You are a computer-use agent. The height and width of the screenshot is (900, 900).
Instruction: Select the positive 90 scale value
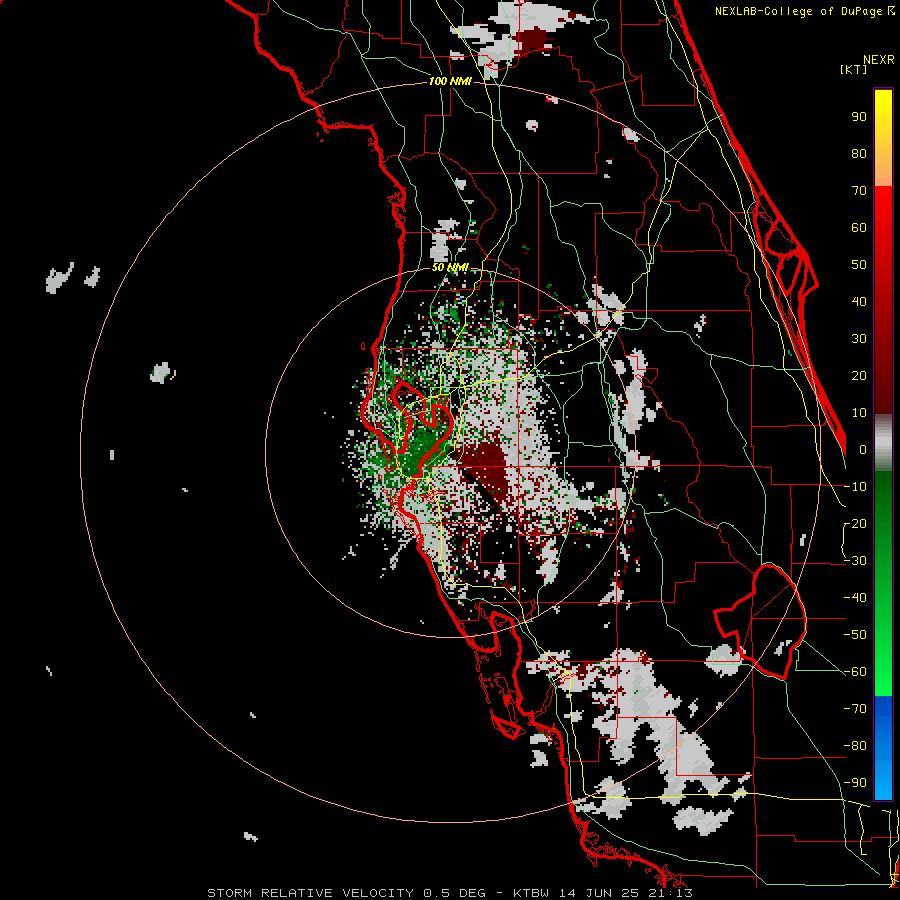[x=859, y=117]
